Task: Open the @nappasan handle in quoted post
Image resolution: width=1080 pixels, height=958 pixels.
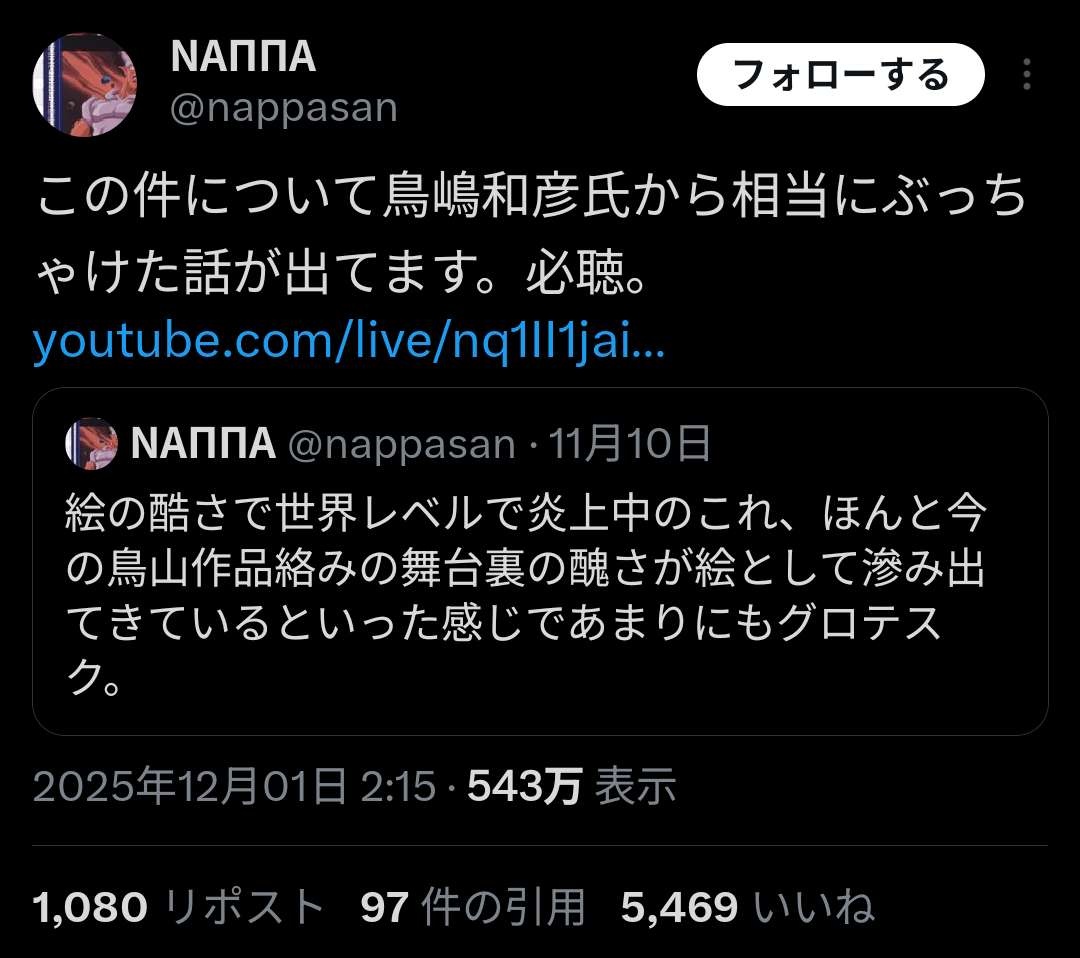Action: click(402, 444)
